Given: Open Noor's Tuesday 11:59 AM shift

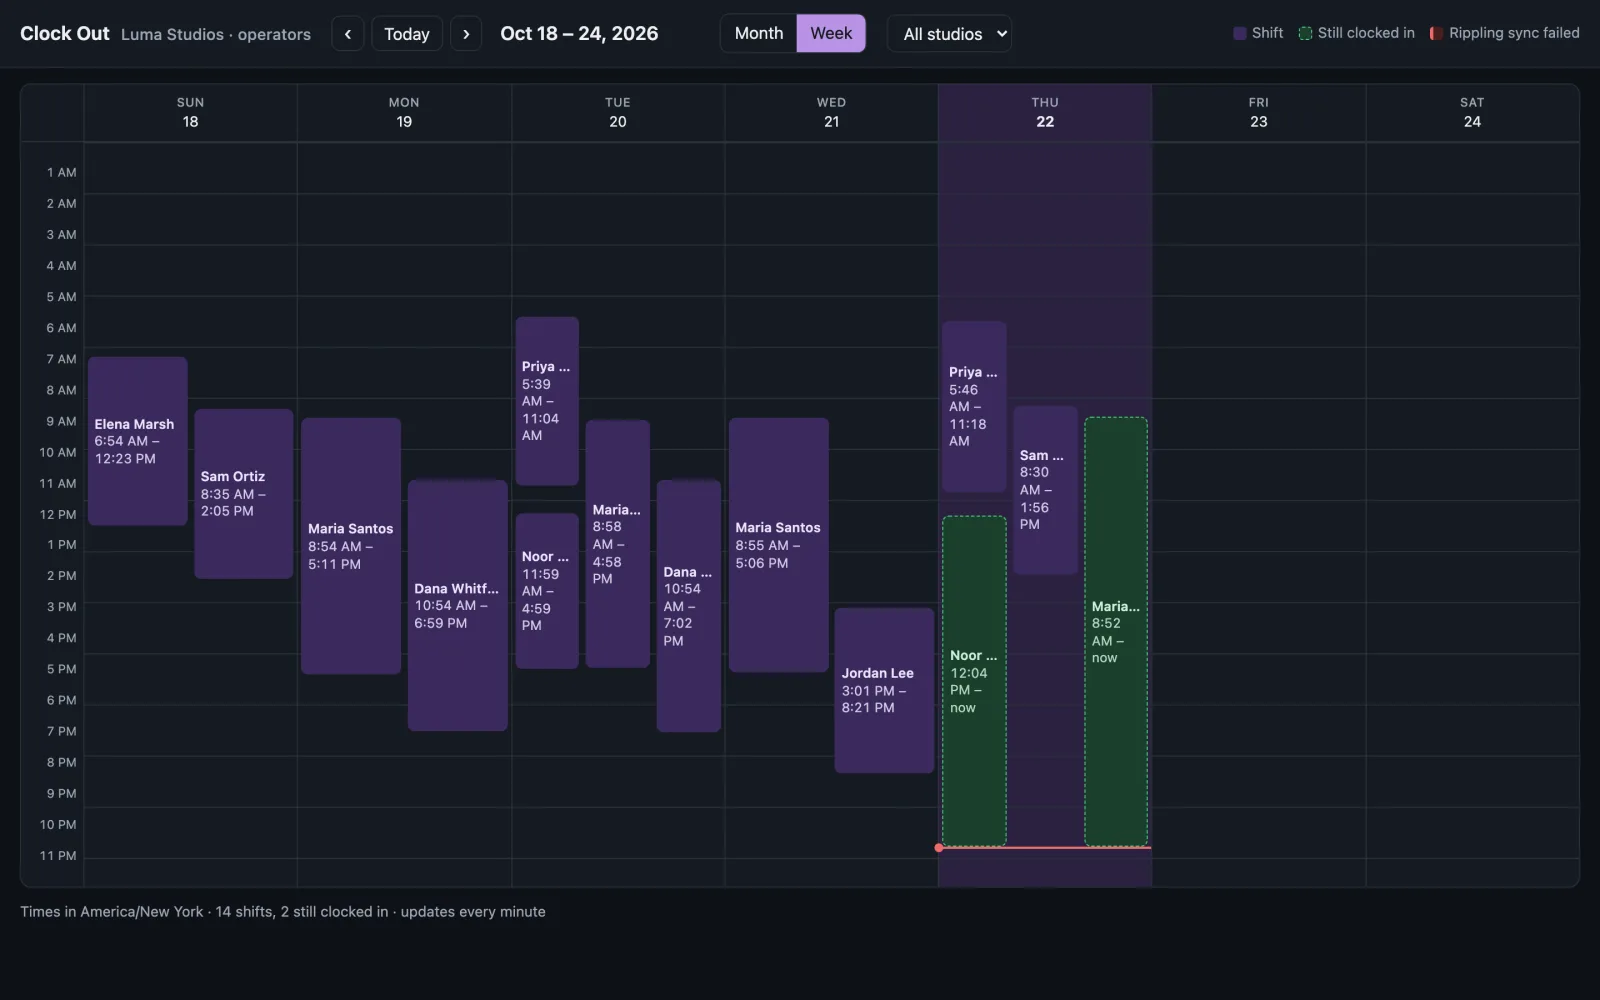Looking at the screenshot, I should tap(547, 591).
